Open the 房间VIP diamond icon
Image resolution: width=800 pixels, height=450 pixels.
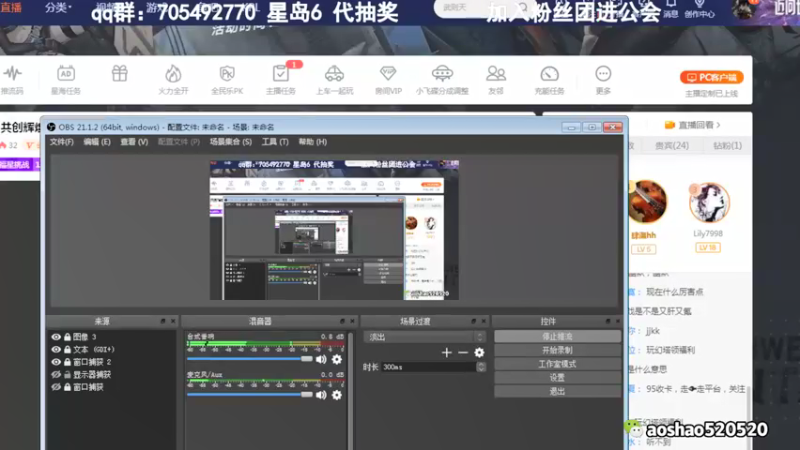388,74
